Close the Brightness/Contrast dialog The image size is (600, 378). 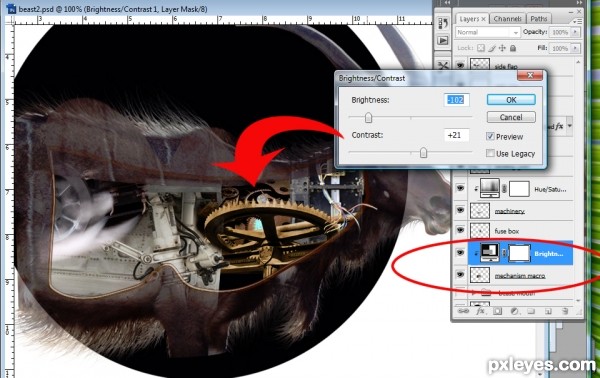pyautogui.click(x=530, y=76)
